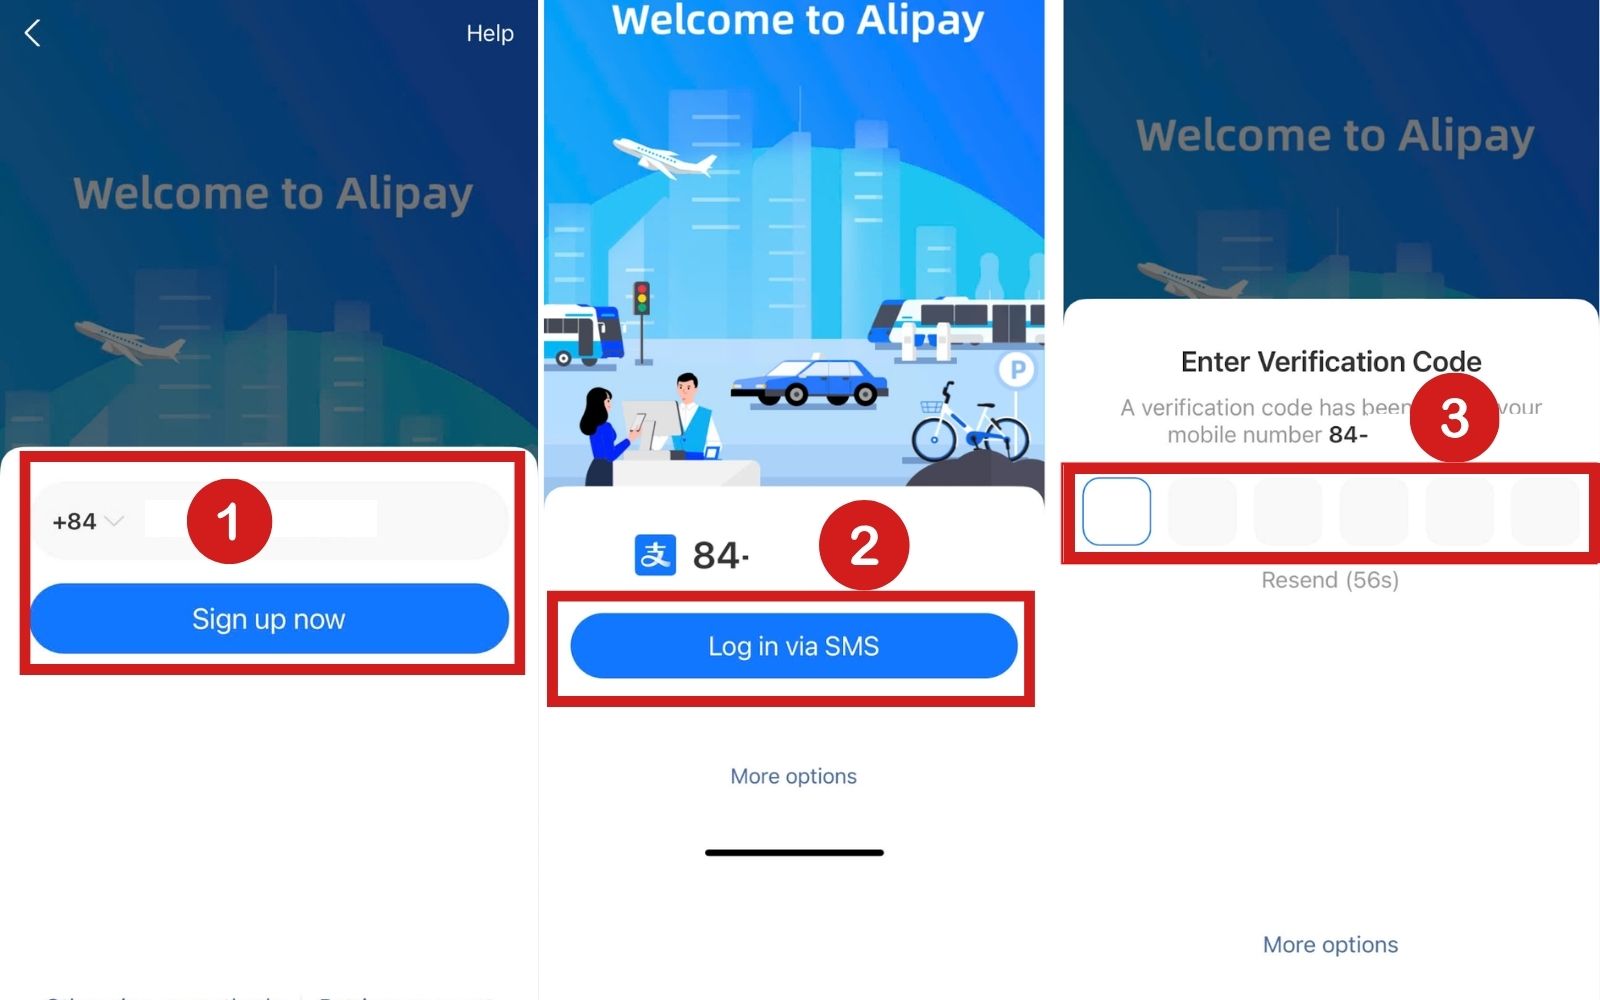Open More options on verification screen

point(1330,944)
